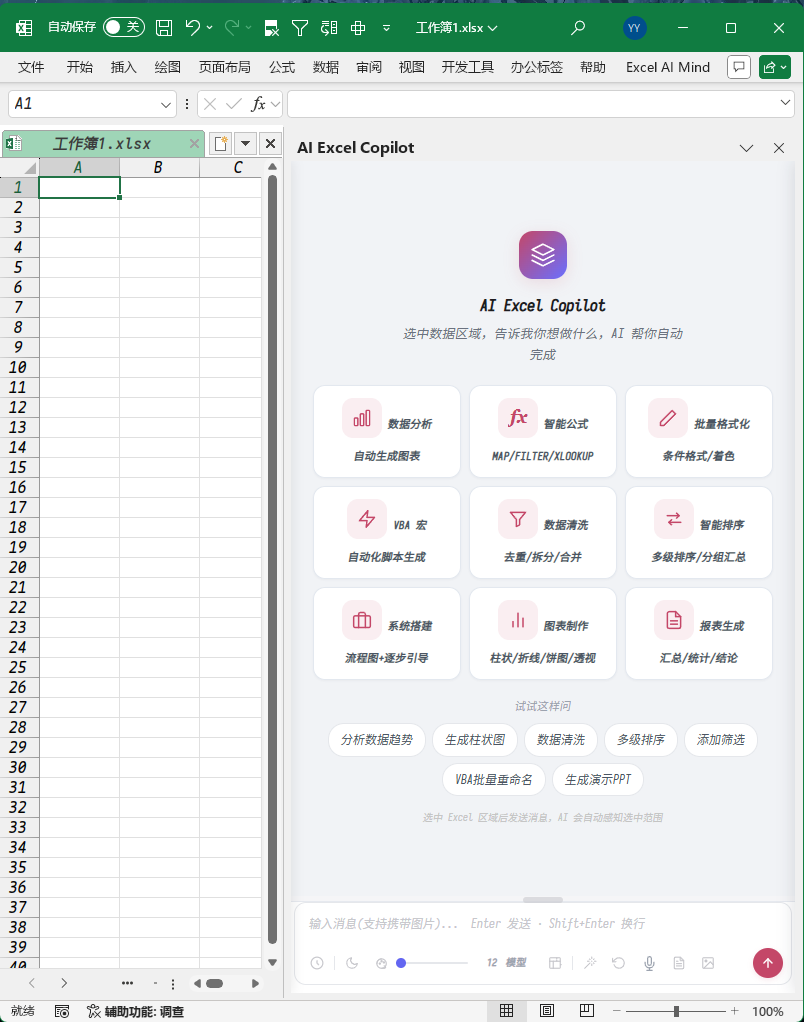Open the Comments speech bubble icon

coord(739,67)
